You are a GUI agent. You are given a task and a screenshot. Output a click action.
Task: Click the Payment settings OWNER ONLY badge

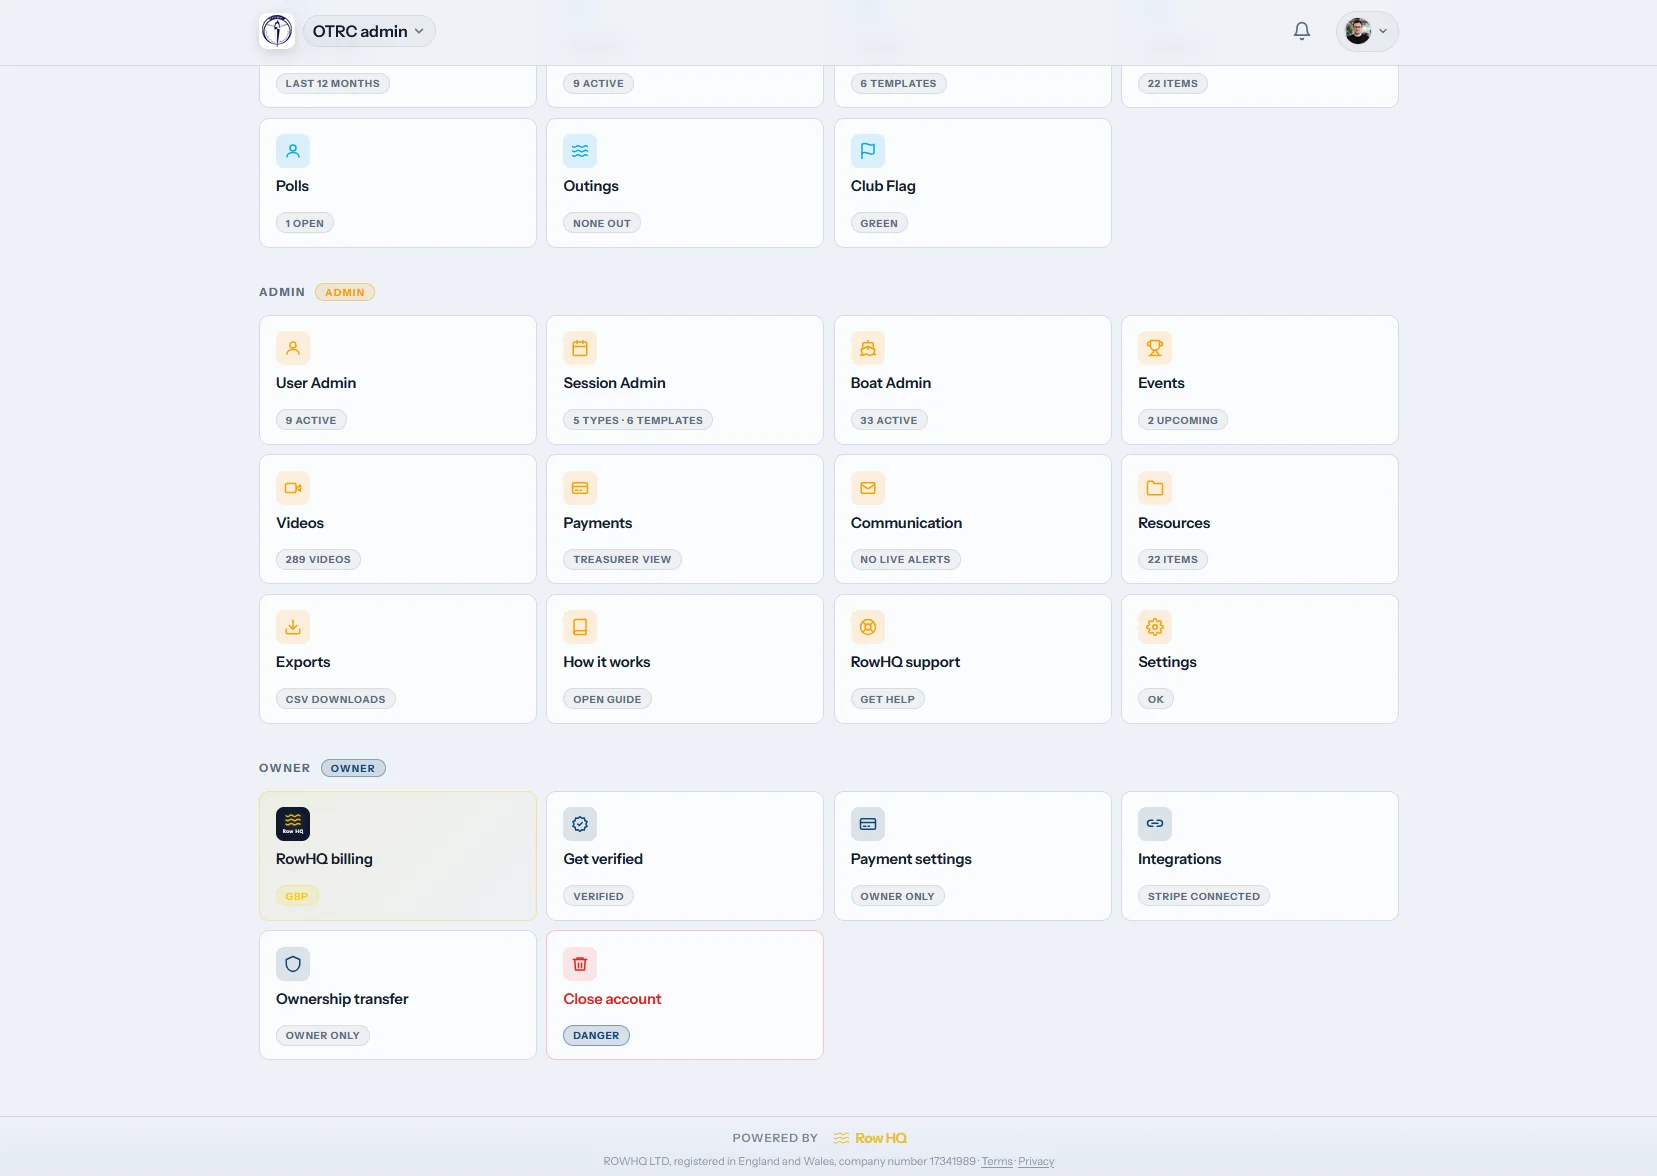[897, 896]
